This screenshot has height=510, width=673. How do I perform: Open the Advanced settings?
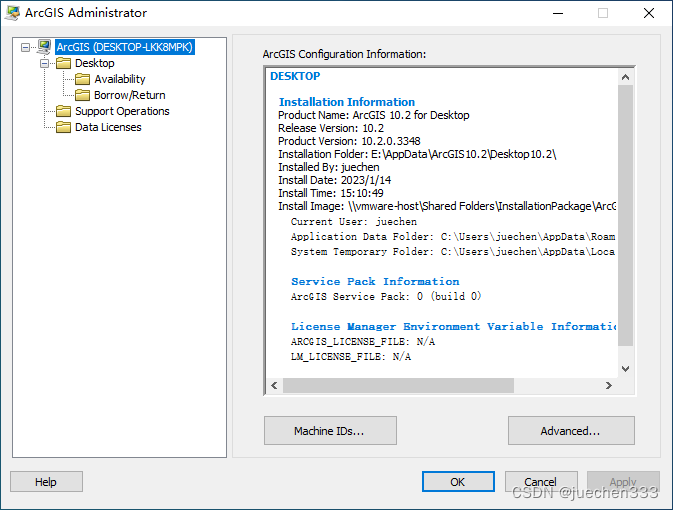point(571,431)
